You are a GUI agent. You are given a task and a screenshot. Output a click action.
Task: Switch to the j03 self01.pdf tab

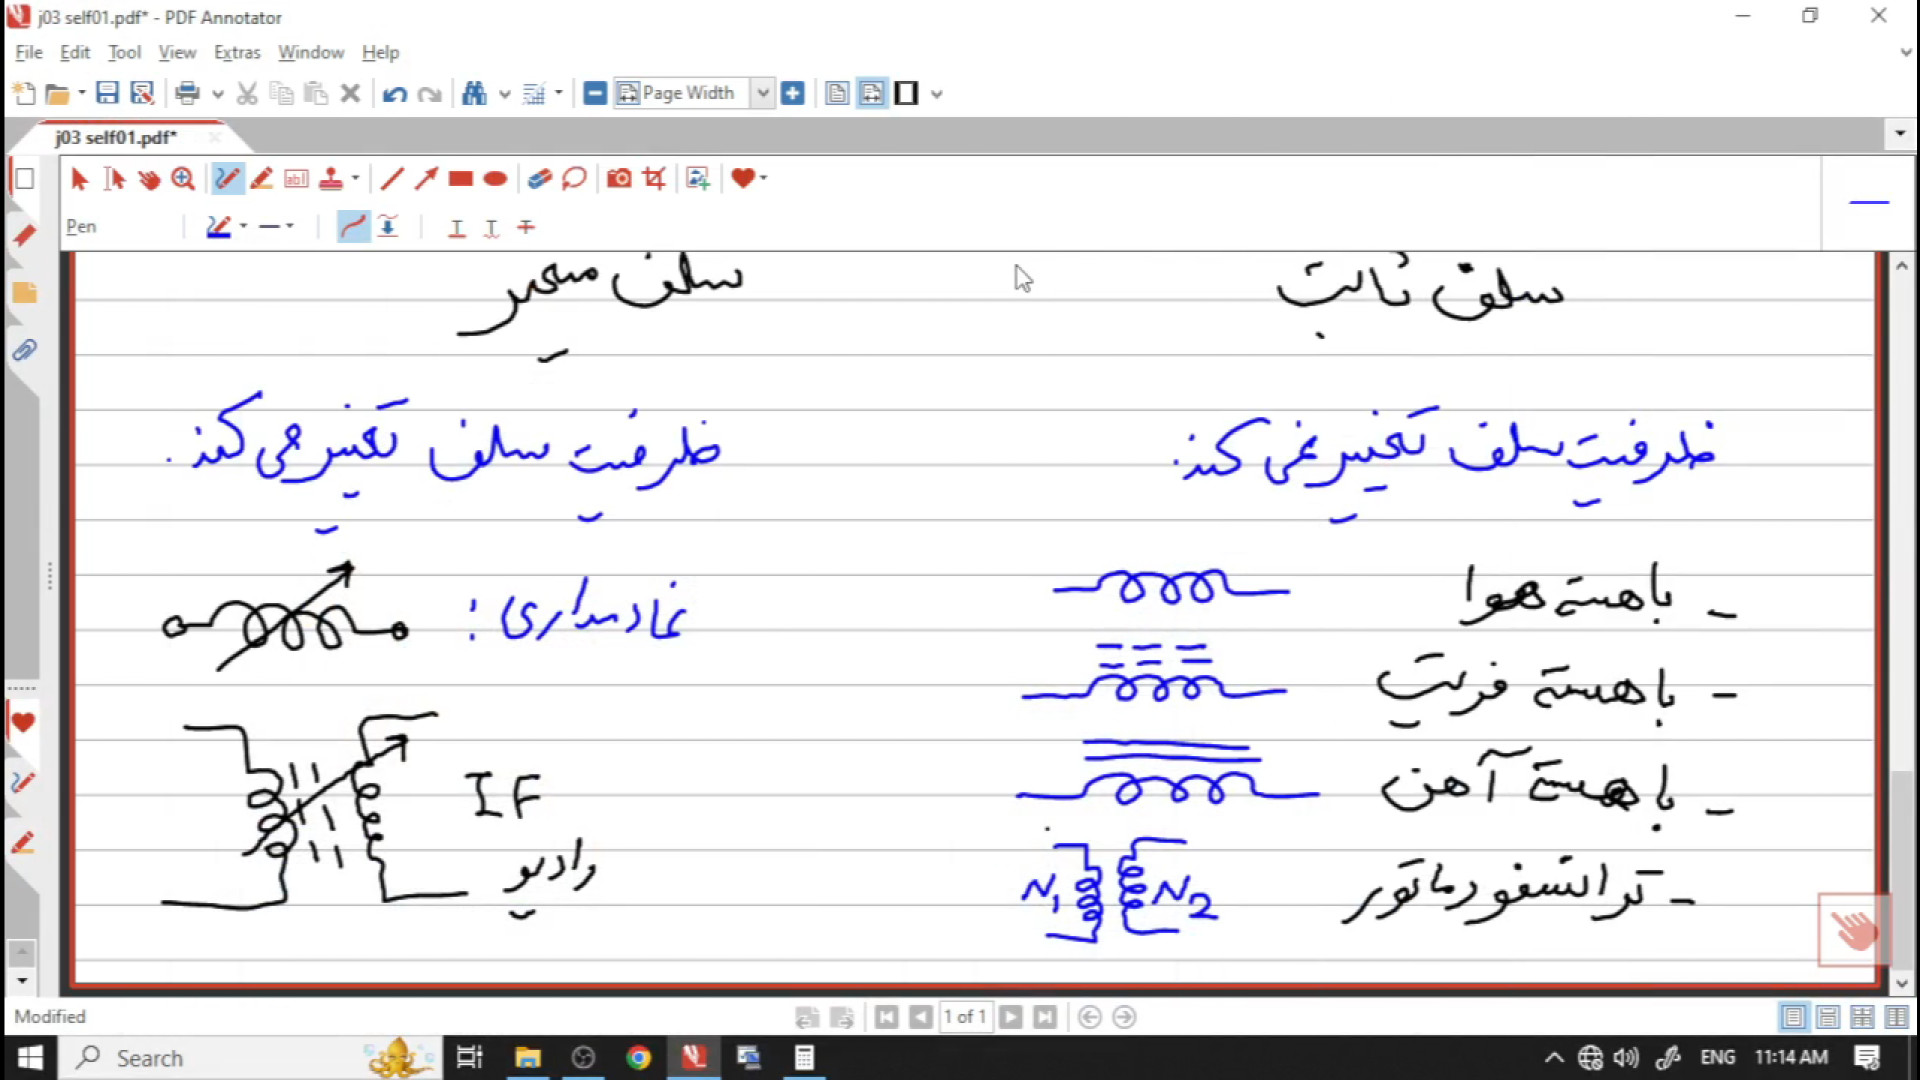[x=116, y=137]
